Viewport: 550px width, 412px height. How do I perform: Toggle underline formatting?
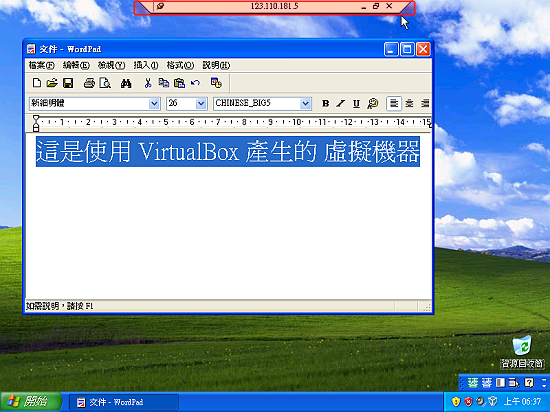pyautogui.click(x=356, y=103)
